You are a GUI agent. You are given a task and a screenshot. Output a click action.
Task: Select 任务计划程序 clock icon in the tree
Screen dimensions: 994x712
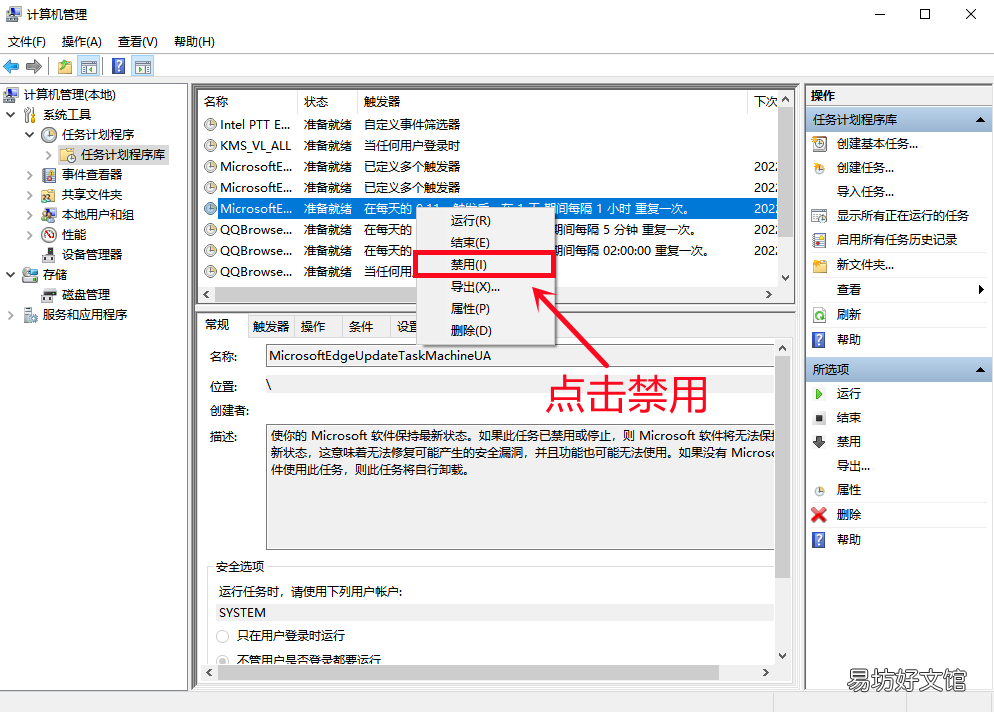tap(49, 134)
